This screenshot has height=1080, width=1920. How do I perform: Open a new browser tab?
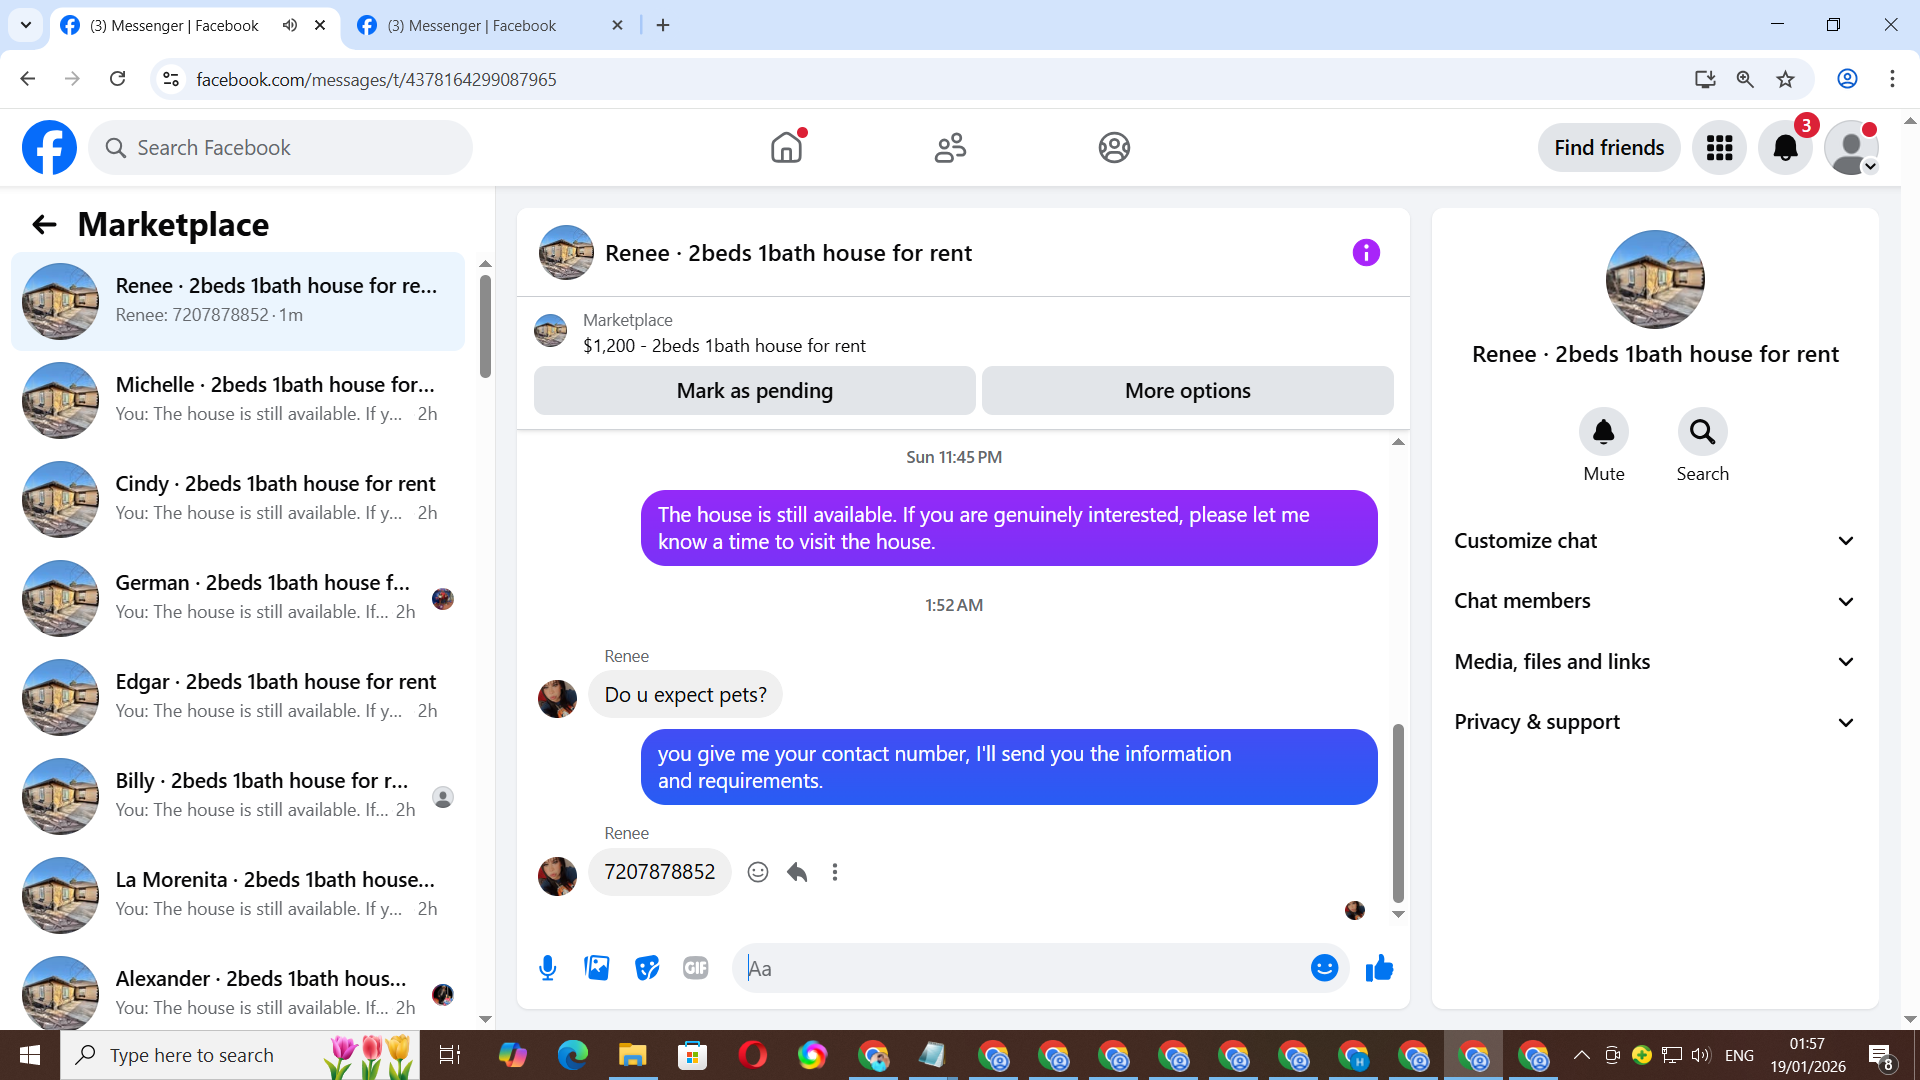click(663, 25)
